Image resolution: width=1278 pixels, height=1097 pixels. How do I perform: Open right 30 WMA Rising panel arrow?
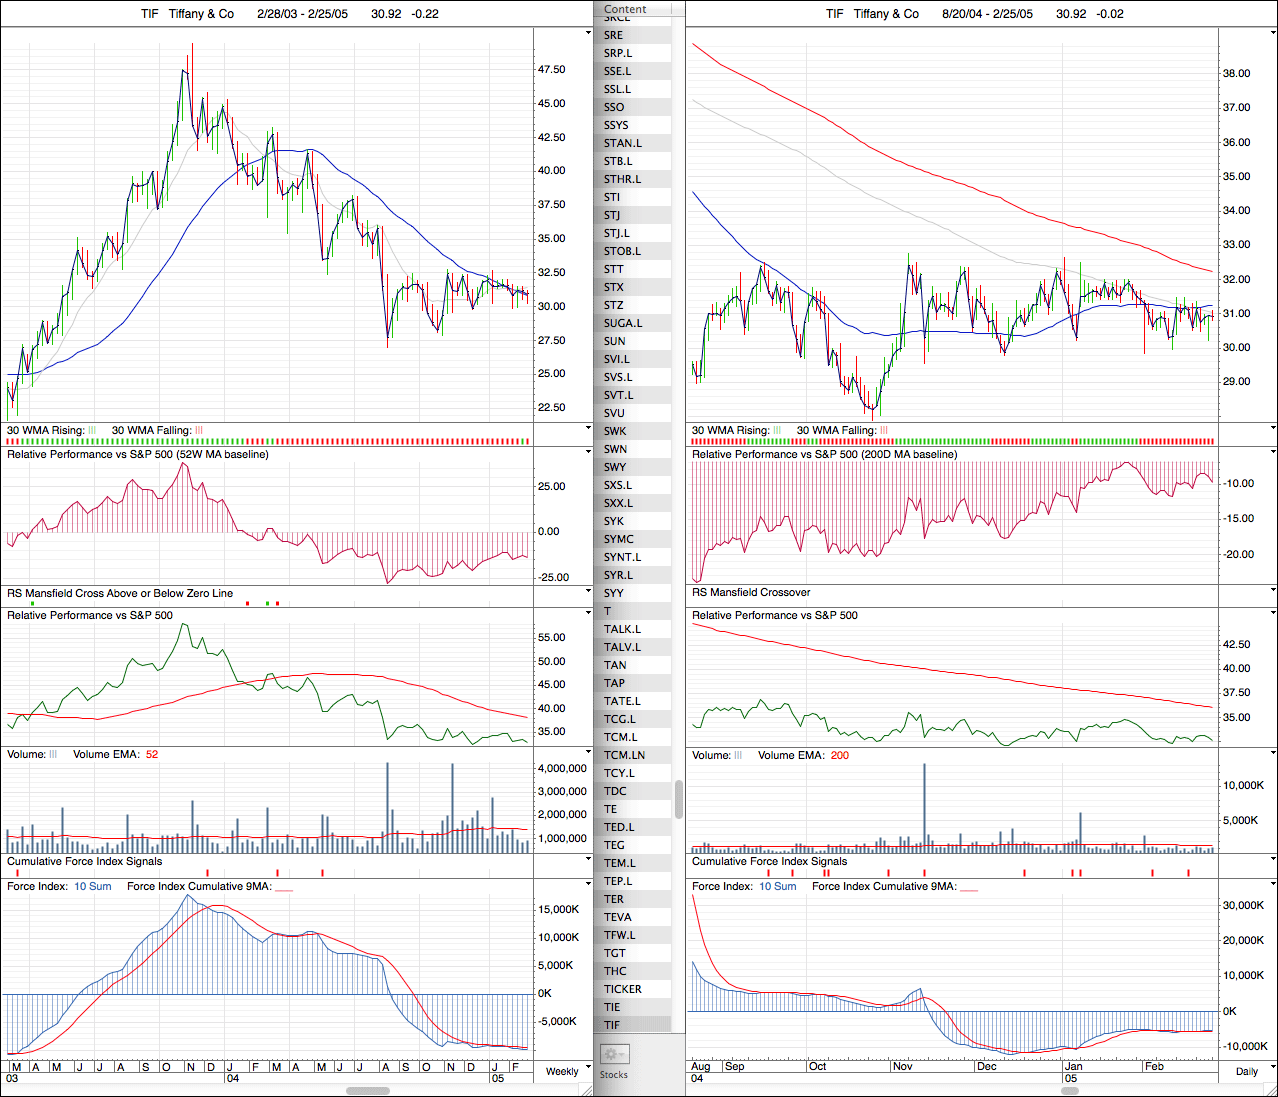1273,428
